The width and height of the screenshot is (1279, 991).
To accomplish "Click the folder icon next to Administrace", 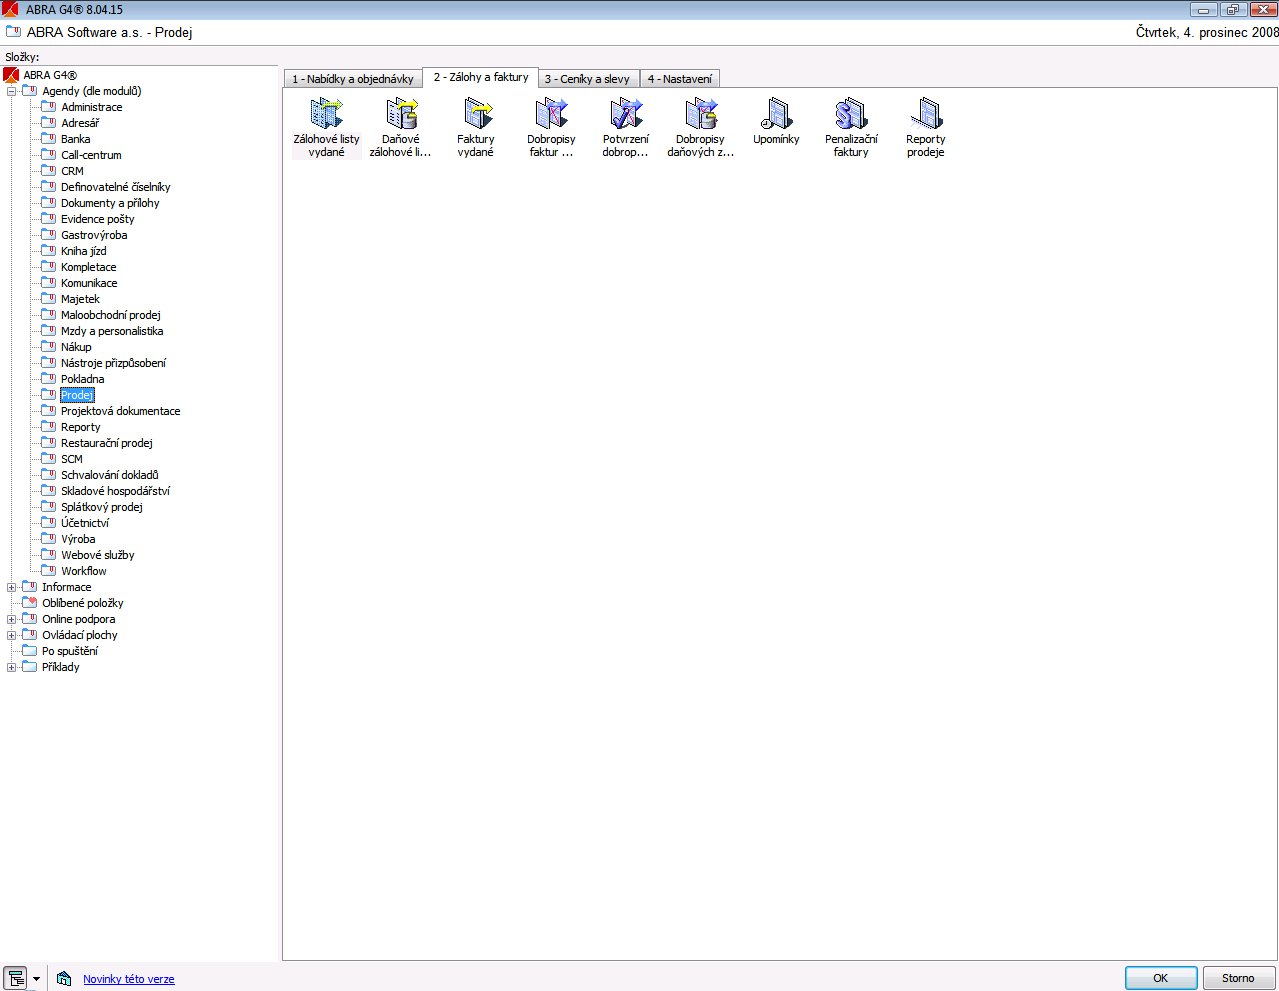I will [x=48, y=107].
